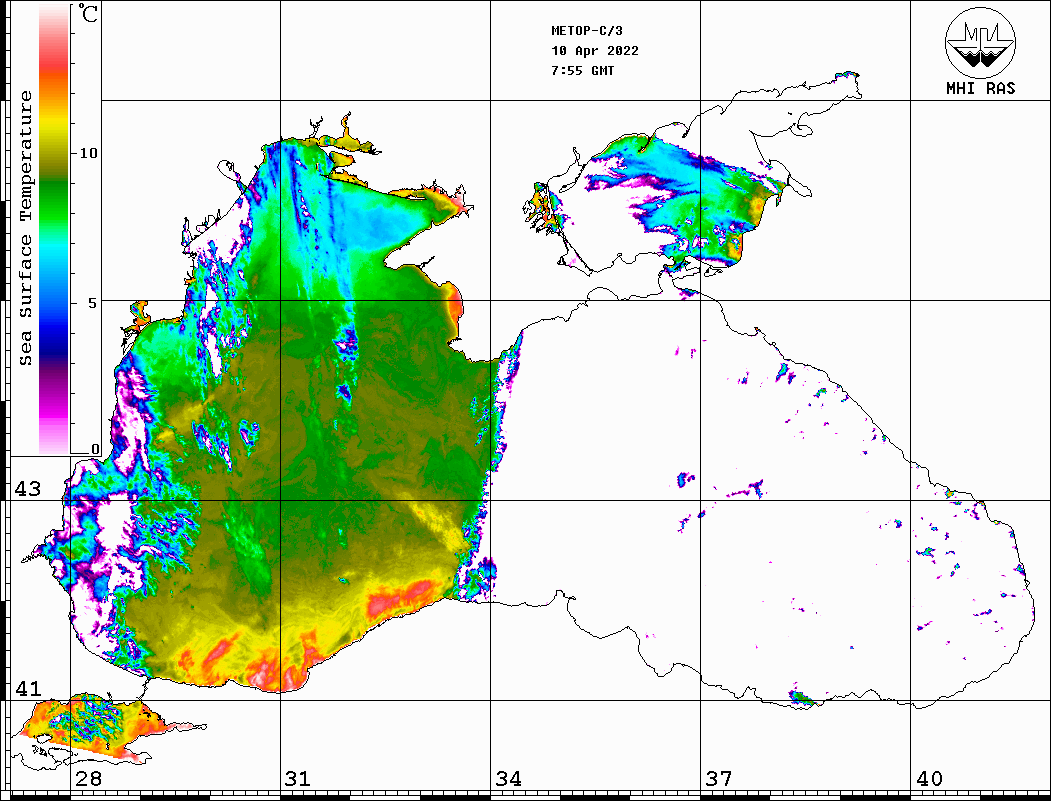Click the MHI RAS label text
Viewport: 1051px width, 801px height.
coord(981,88)
